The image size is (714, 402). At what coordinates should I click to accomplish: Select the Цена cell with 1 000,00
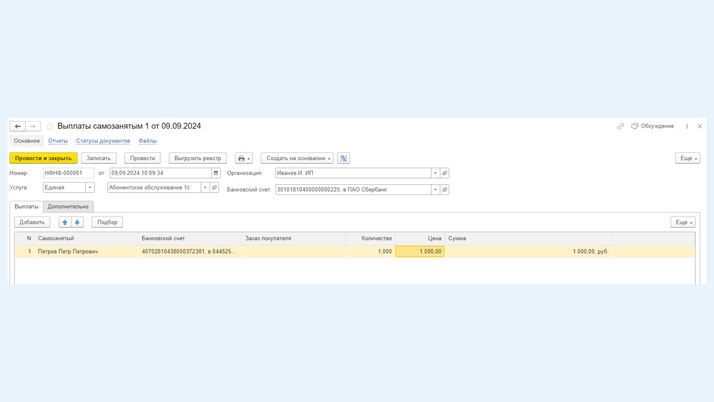pyautogui.click(x=419, y=252)
